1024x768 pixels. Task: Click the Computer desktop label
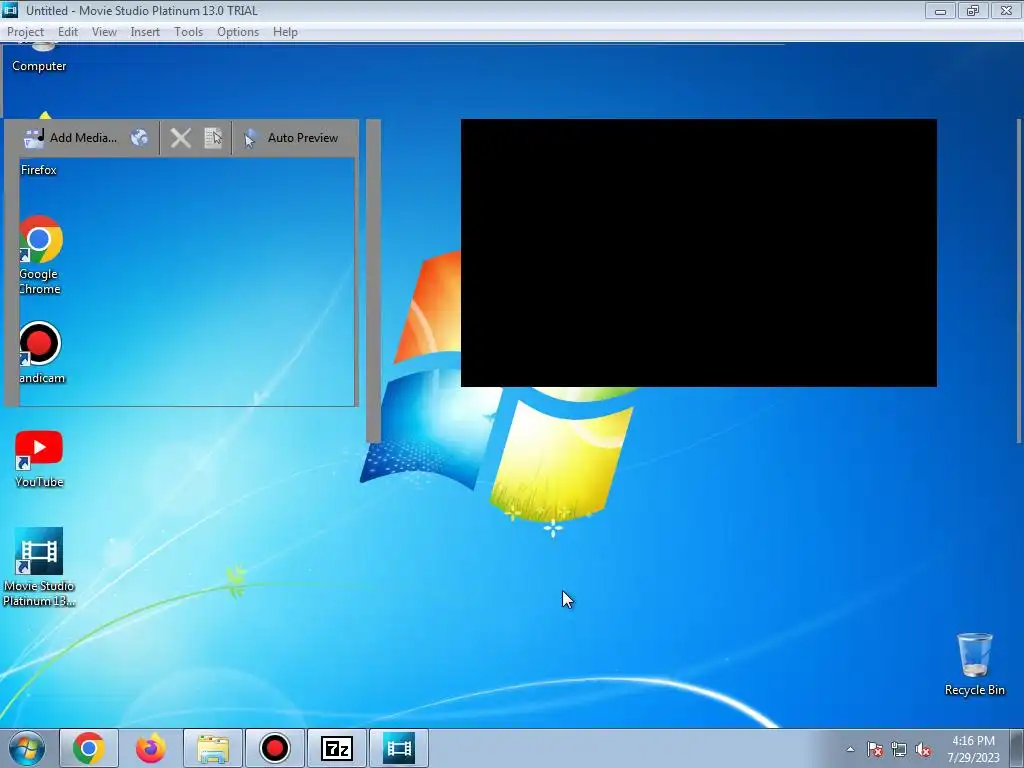click(39, 66)
